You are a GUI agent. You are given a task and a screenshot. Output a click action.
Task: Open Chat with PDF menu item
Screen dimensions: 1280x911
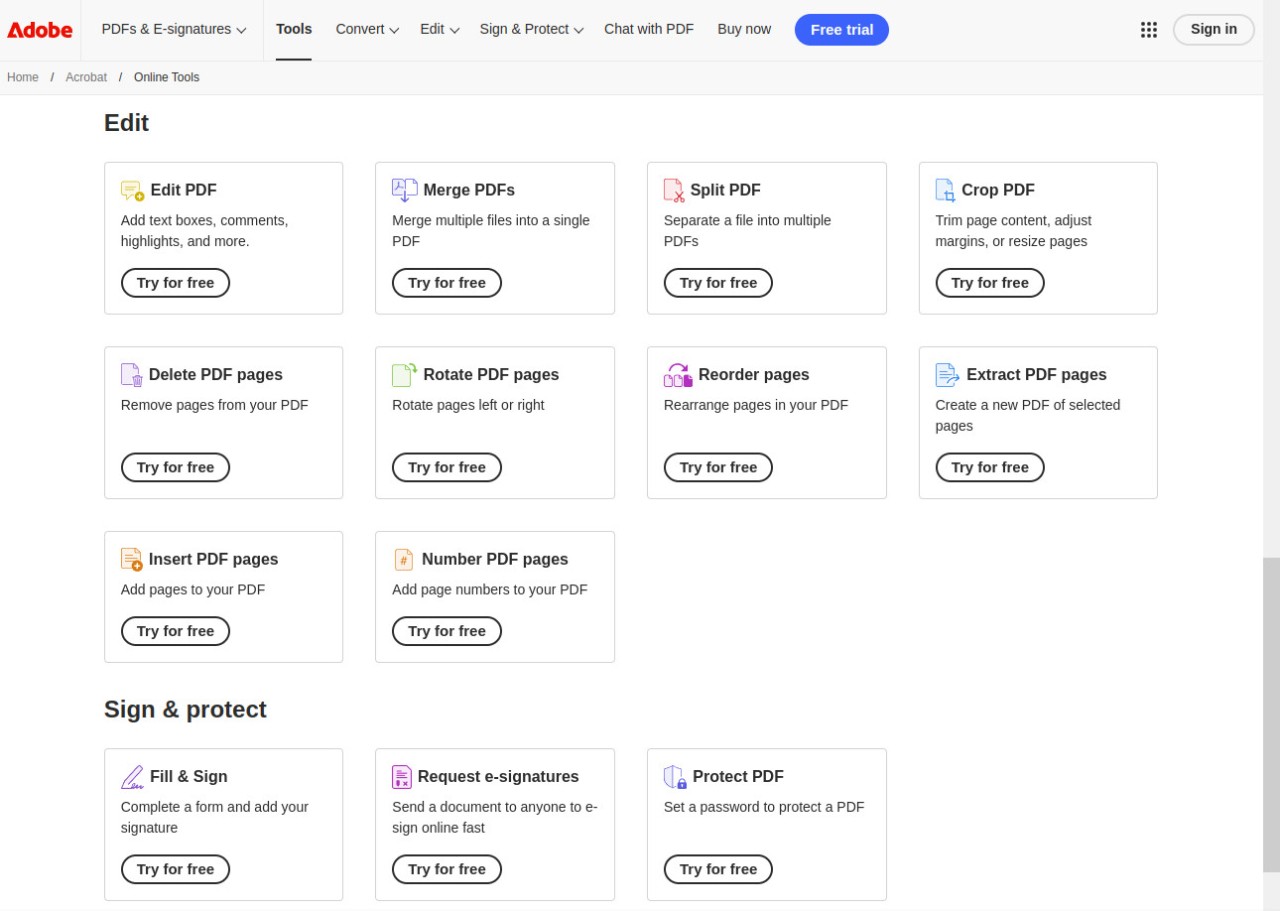pos(648,30)
